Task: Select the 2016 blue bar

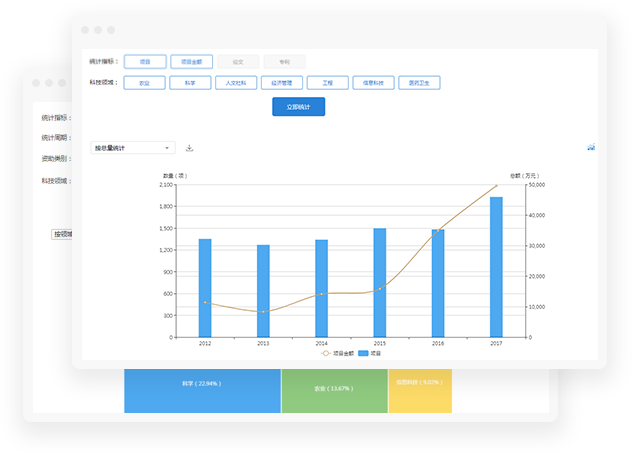Action: (x=438, y=283)
